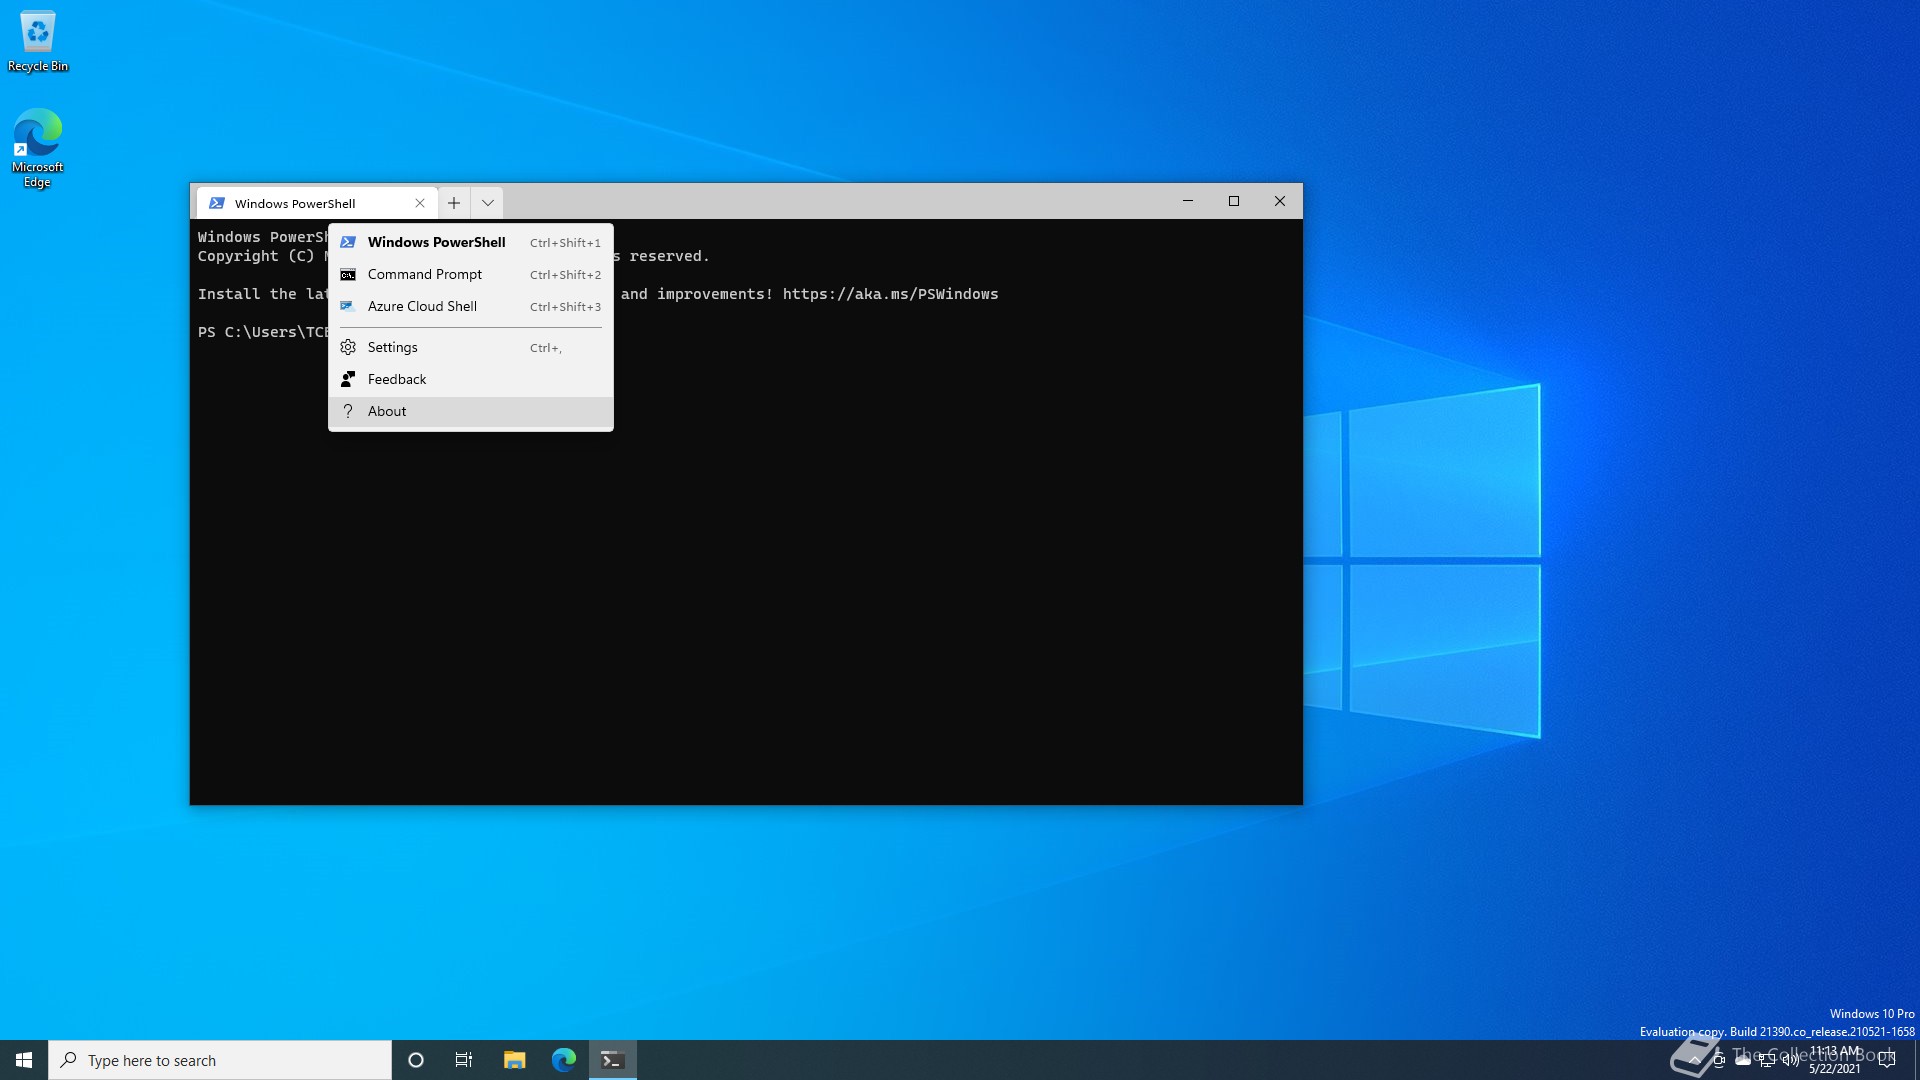Add a new tab with plus button
This screenshot has width=1920, height=1080.
pyautogui.click(x=454, y=203)
